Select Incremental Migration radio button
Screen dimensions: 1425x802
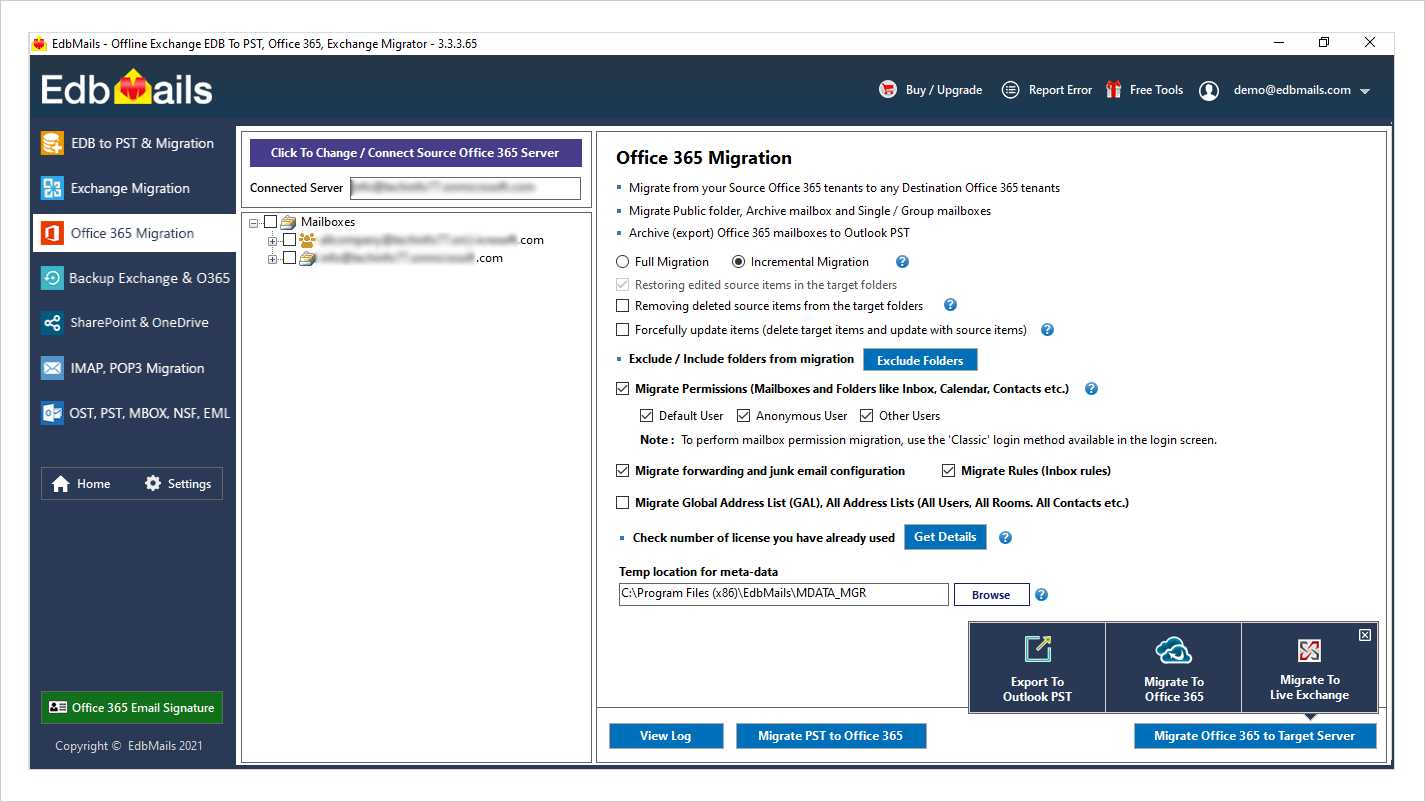[x=739, y=262]
